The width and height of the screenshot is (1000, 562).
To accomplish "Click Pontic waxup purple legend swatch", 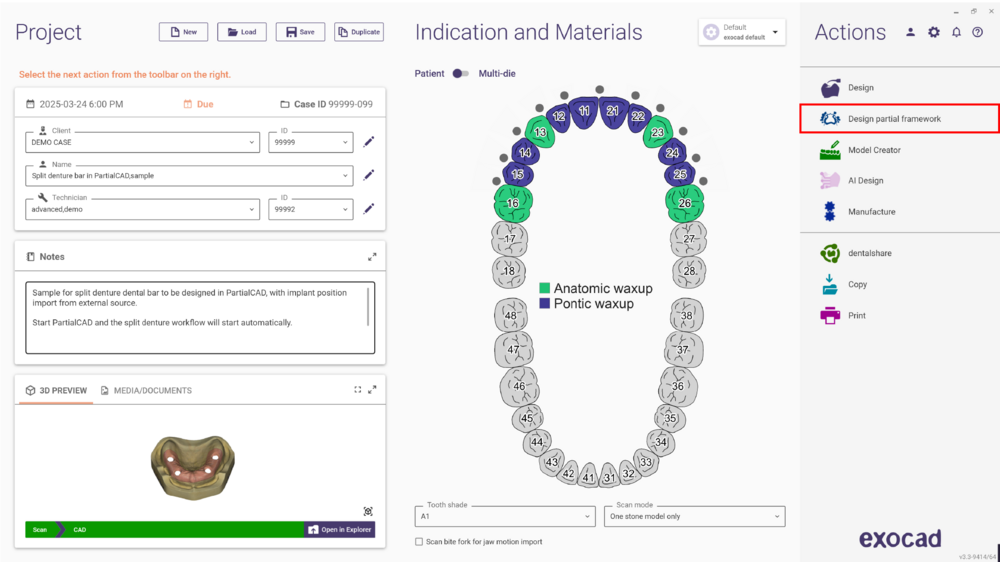I will [545, 304].
